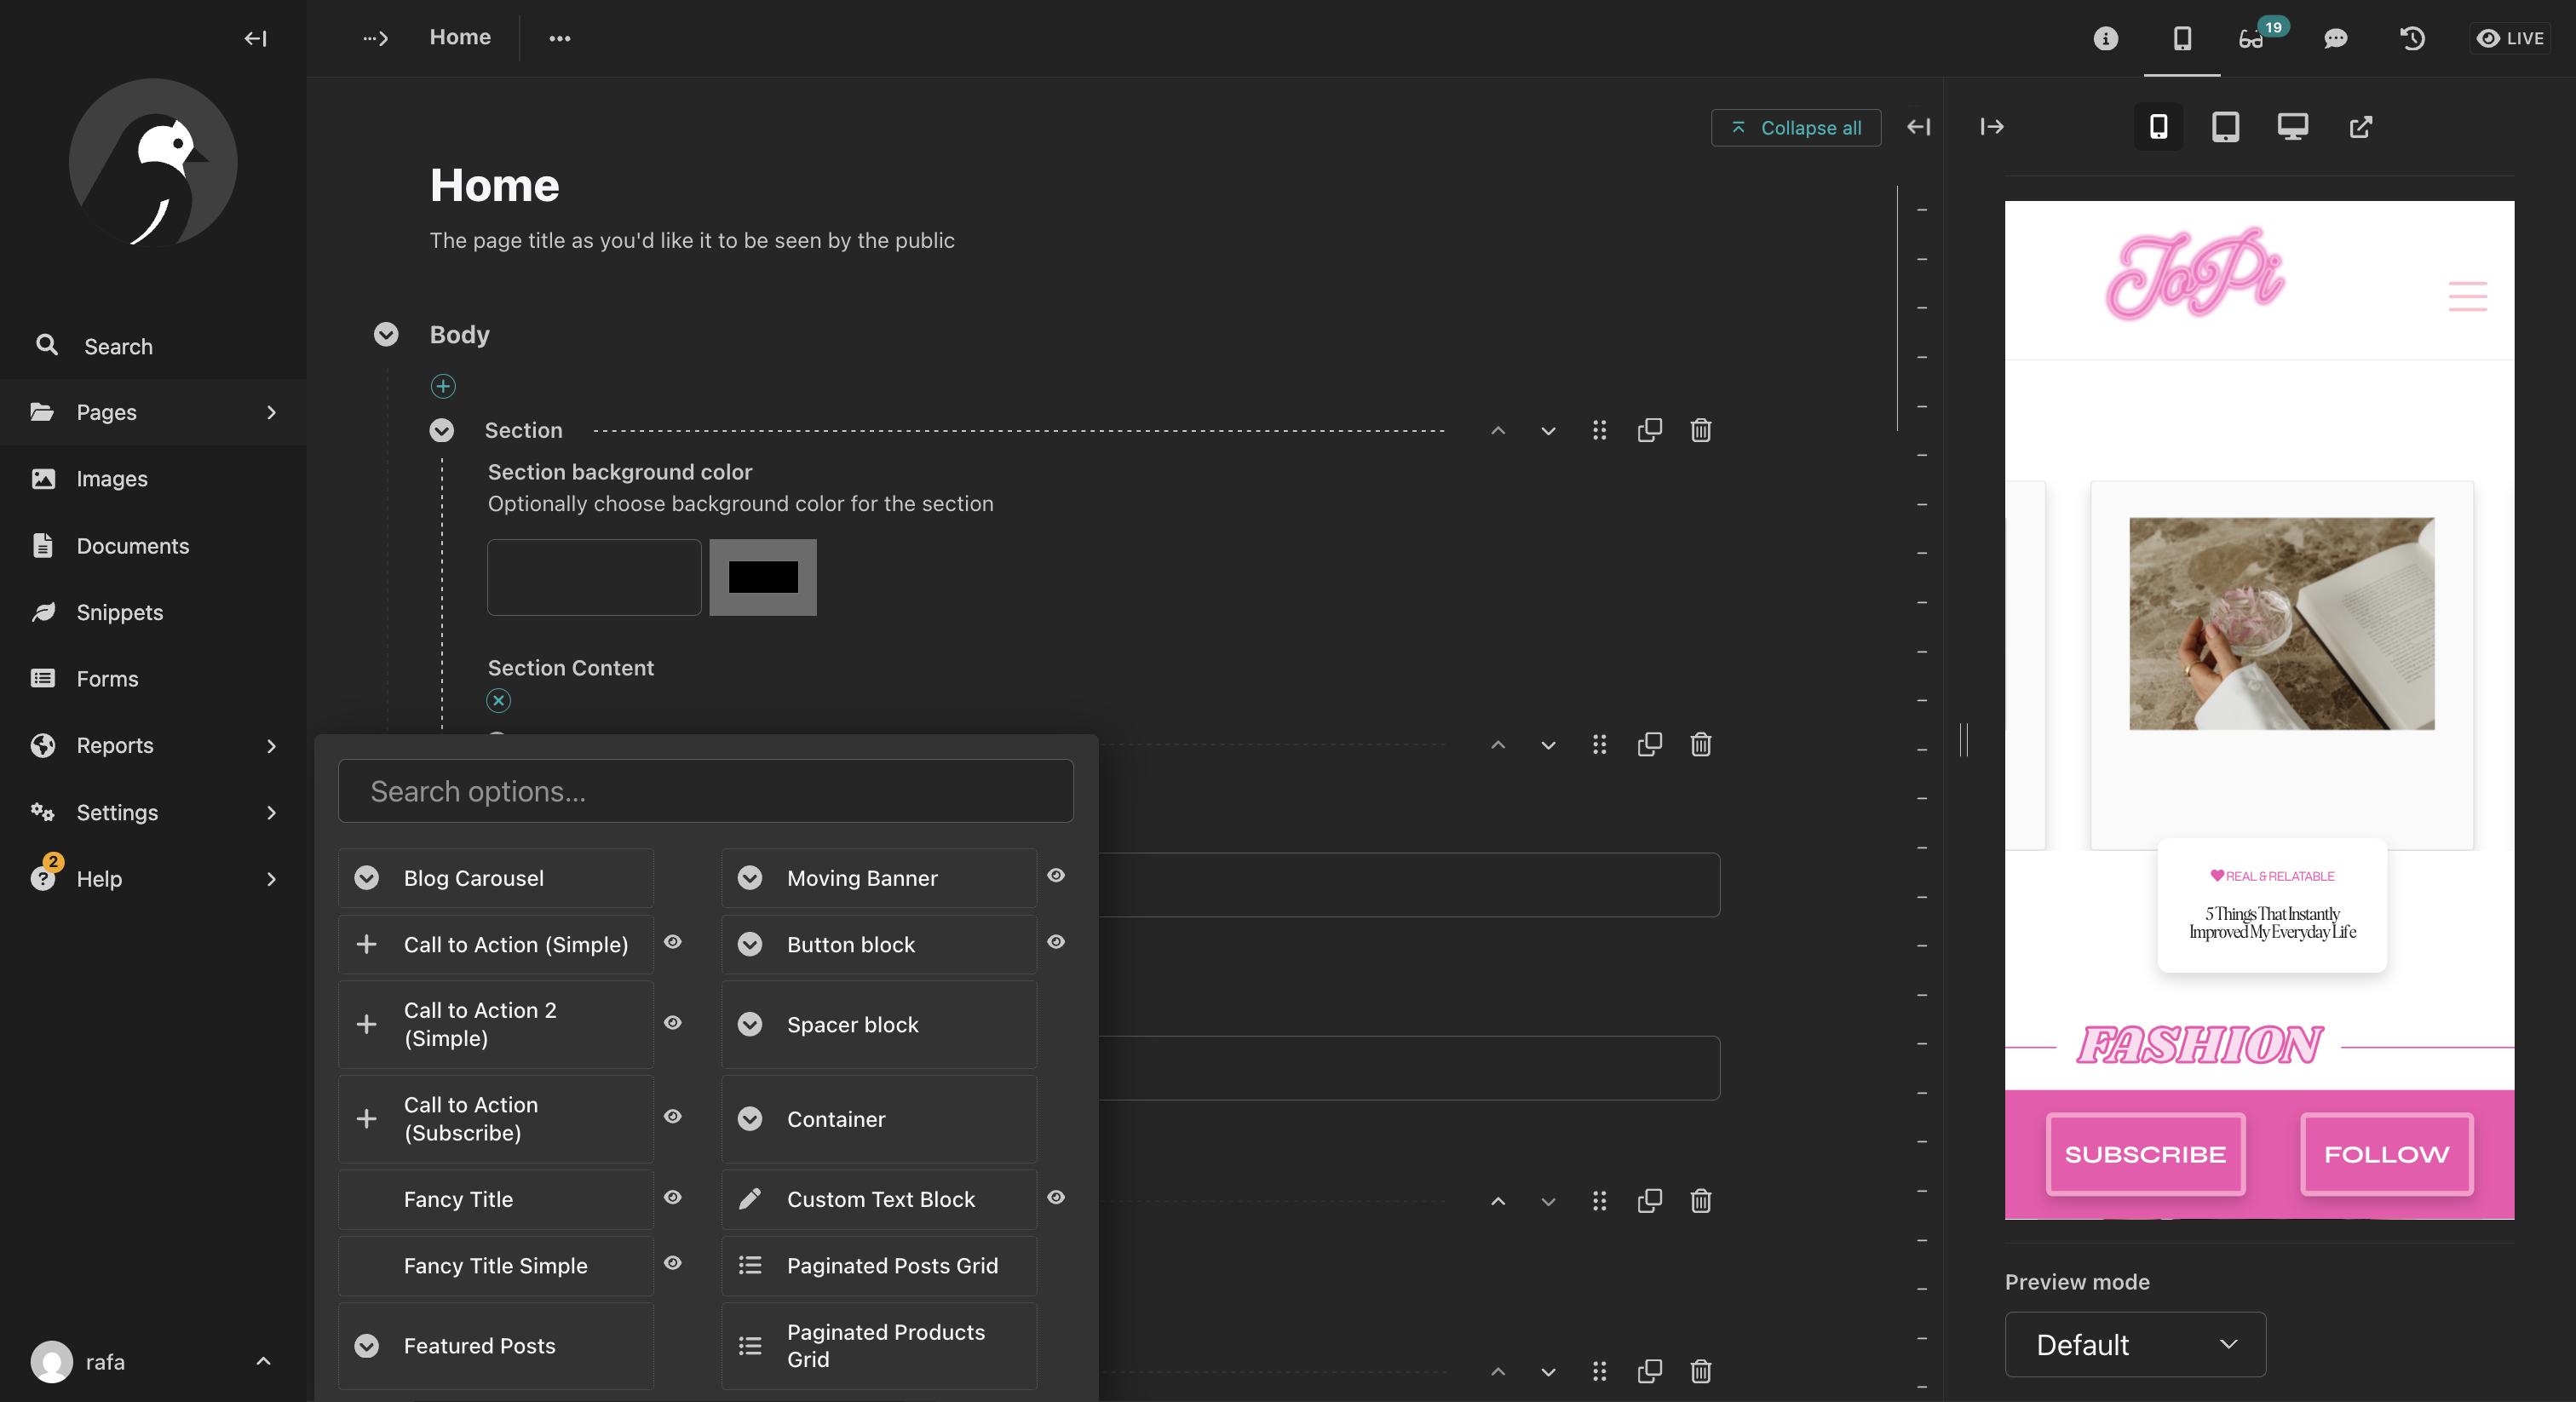Toggle visibility for Custom Text Block

1056,1198
